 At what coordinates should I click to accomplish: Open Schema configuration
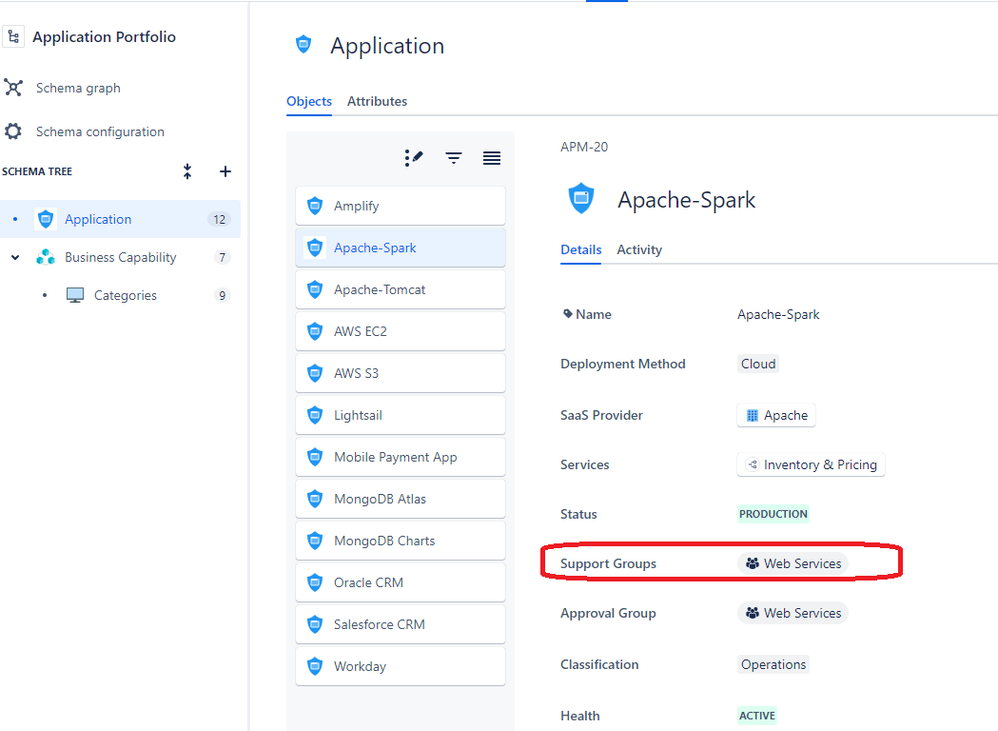[x=99, y=132]
